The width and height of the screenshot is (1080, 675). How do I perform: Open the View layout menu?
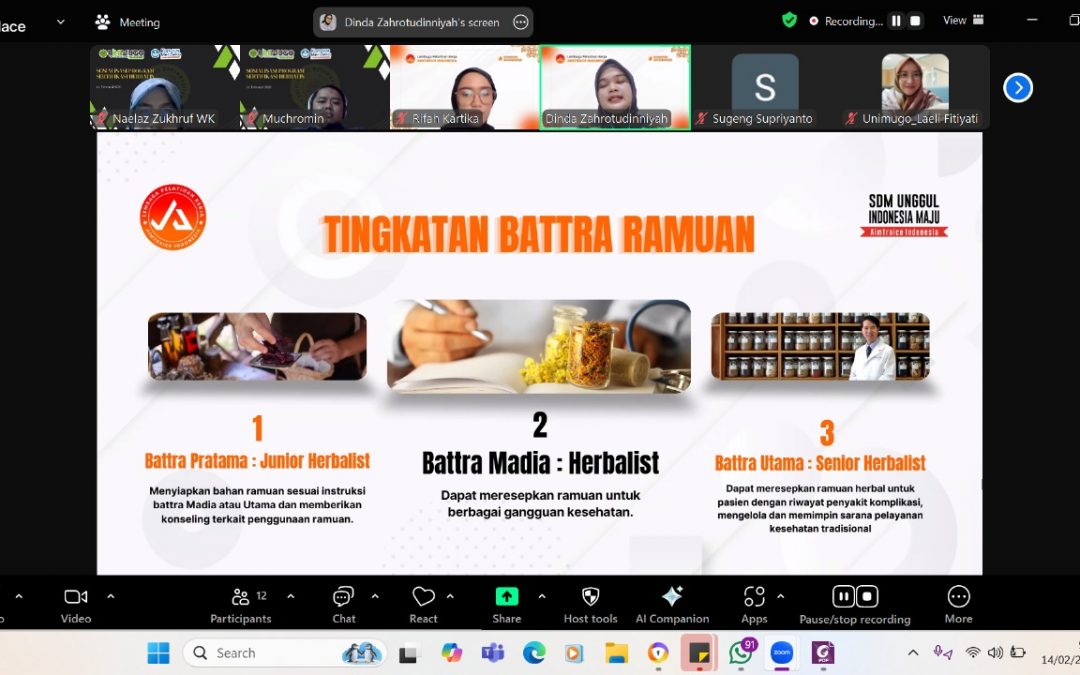963,20
